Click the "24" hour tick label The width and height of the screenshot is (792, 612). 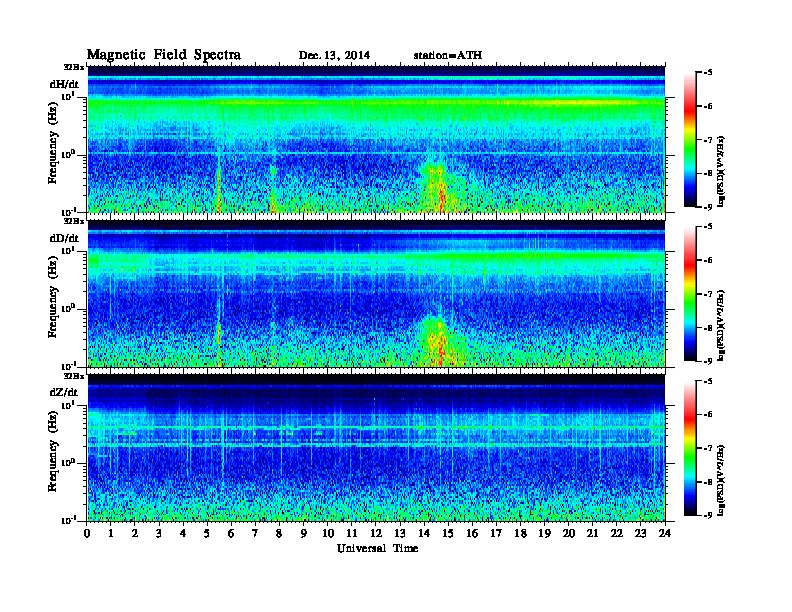(x=665, y=534)
